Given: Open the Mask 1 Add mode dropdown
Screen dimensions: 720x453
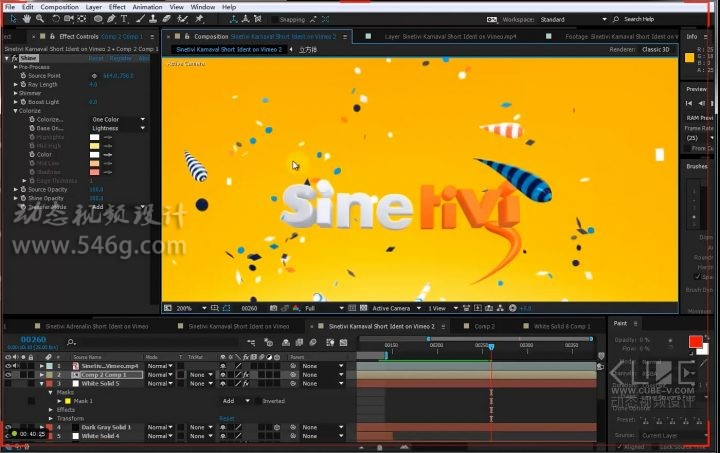Looking at the screenshot, I should tap(236, 401).
